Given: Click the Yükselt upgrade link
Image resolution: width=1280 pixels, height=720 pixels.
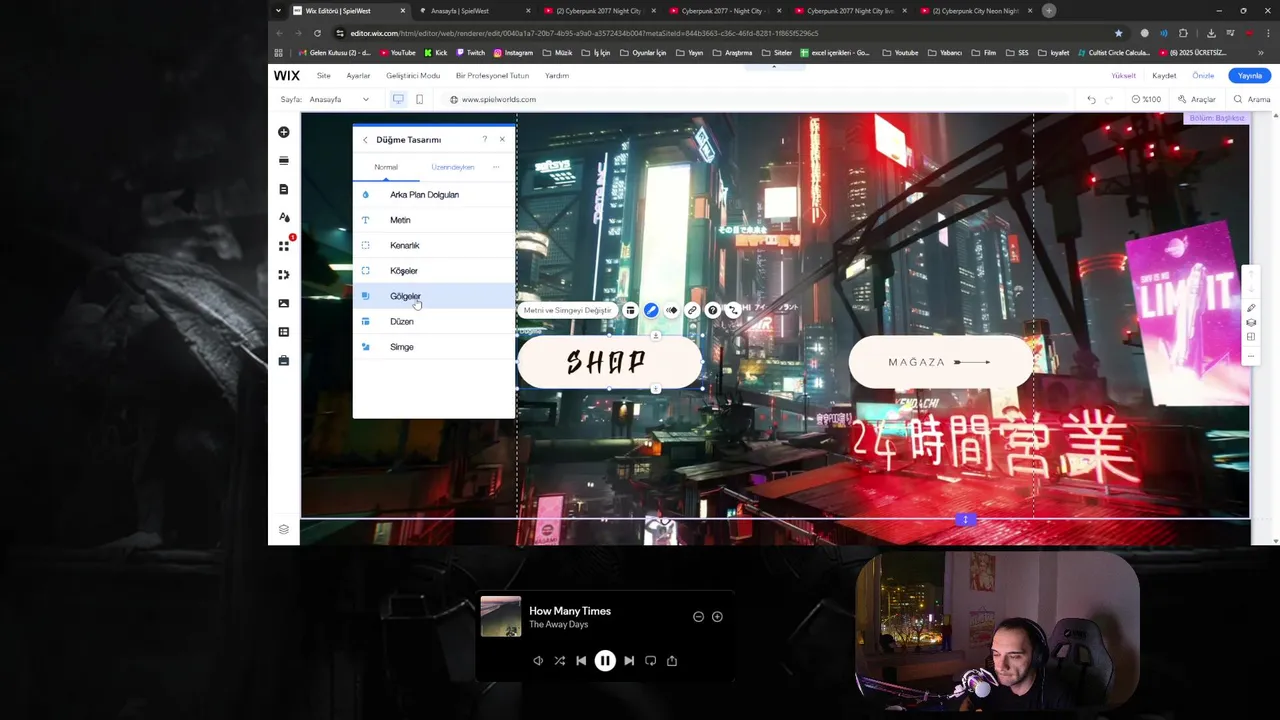Looking at the screenshot, I should [x=1123, y=75].
